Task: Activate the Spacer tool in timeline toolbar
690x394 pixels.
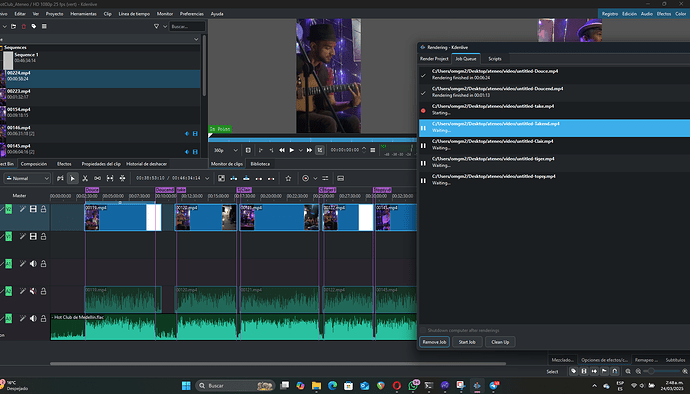Action: 97,178
